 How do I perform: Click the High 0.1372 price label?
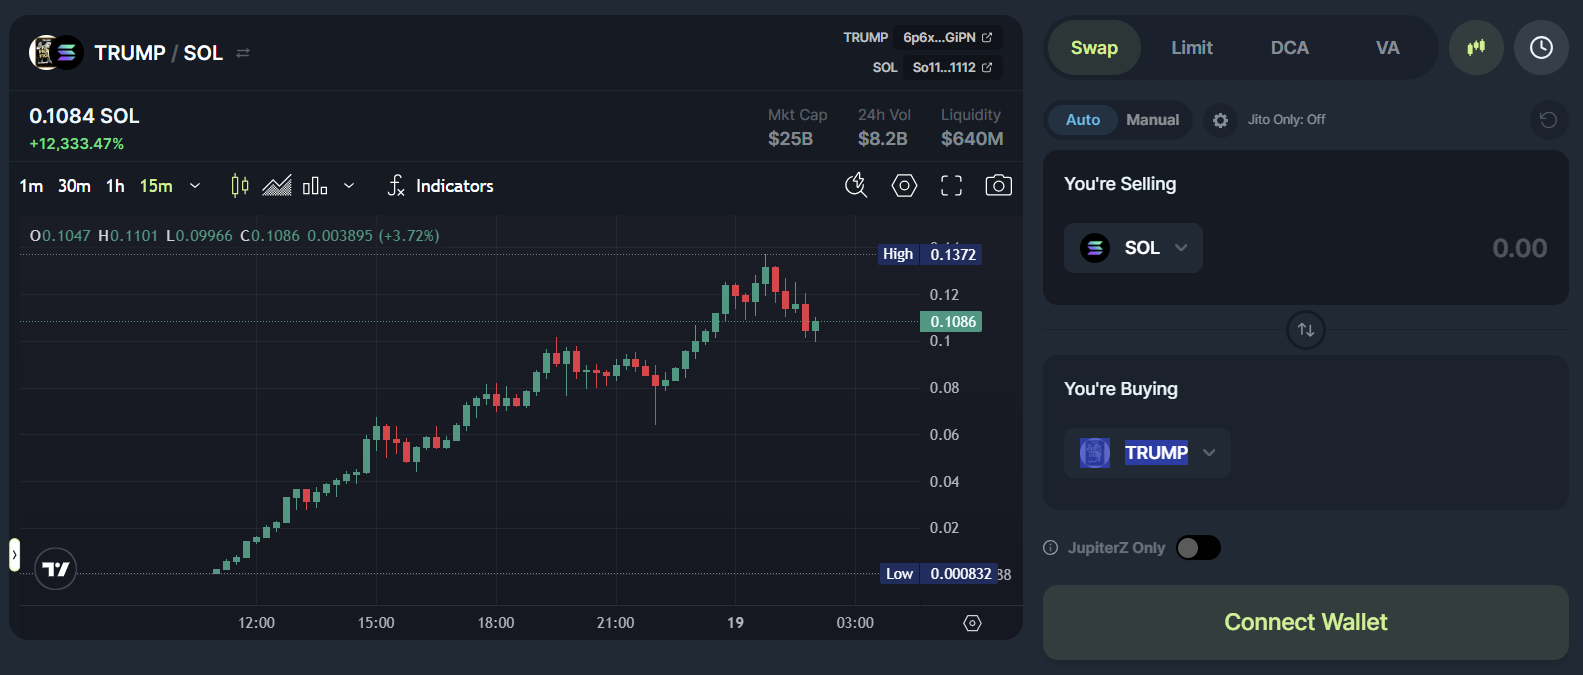pyautogui.click(x=930, y=254)
